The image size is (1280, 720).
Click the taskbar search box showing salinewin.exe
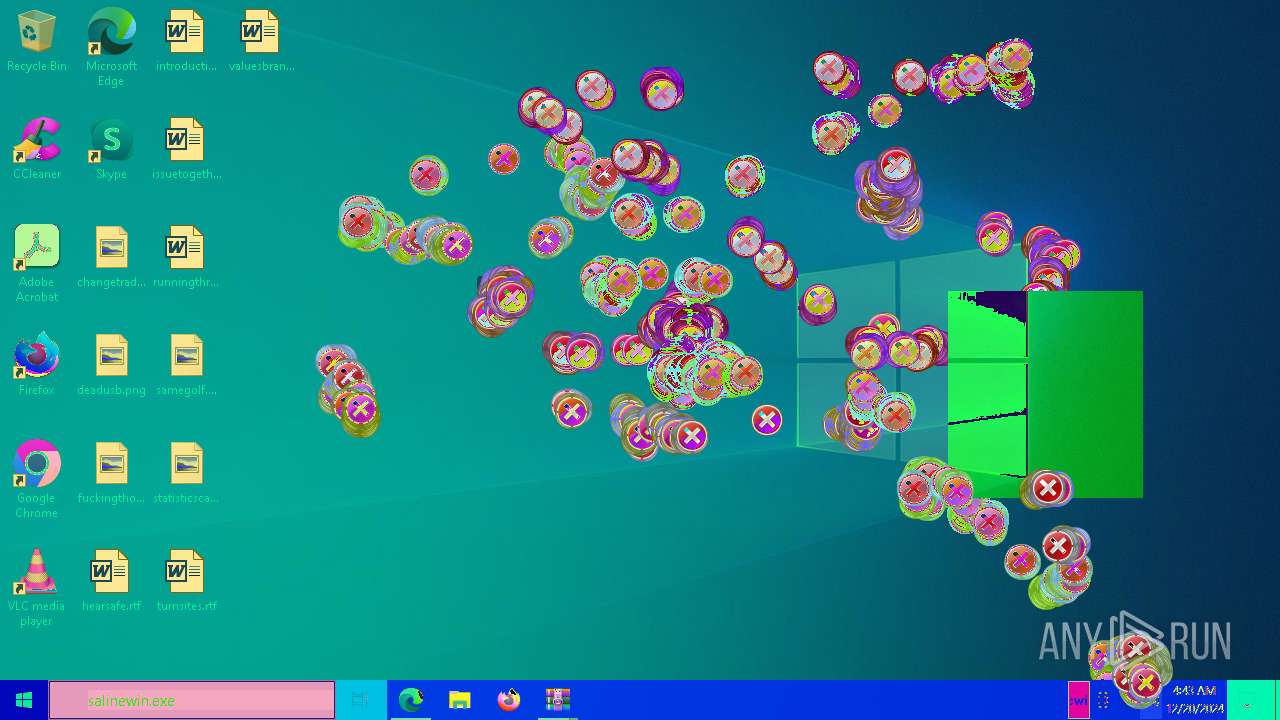click(192, 700)
